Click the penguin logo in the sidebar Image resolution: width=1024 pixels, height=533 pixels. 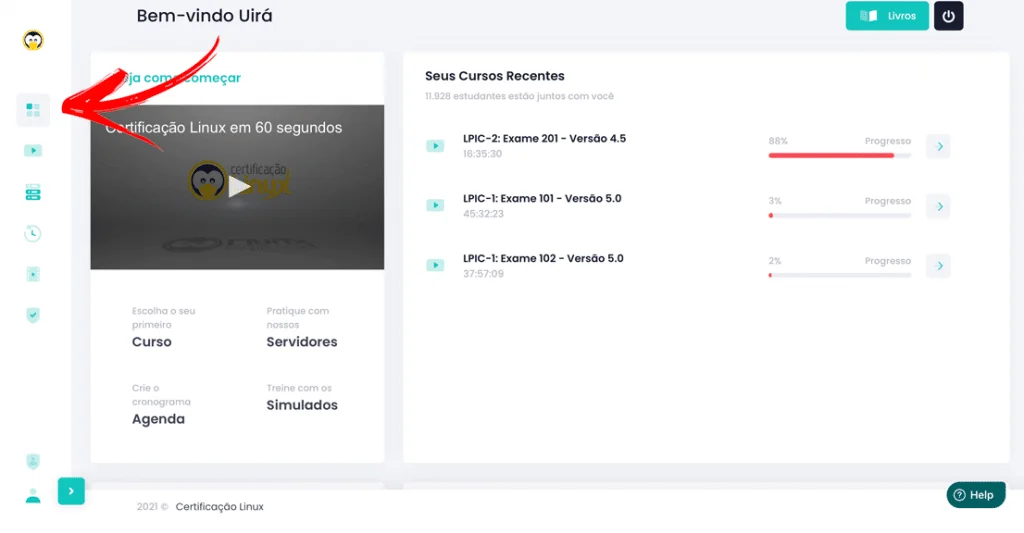tap(33, 41)
